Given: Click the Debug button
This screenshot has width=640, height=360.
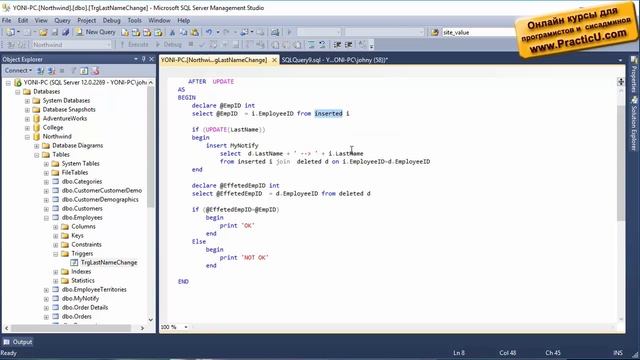Looking at the screenshot, I should [169, 44].
